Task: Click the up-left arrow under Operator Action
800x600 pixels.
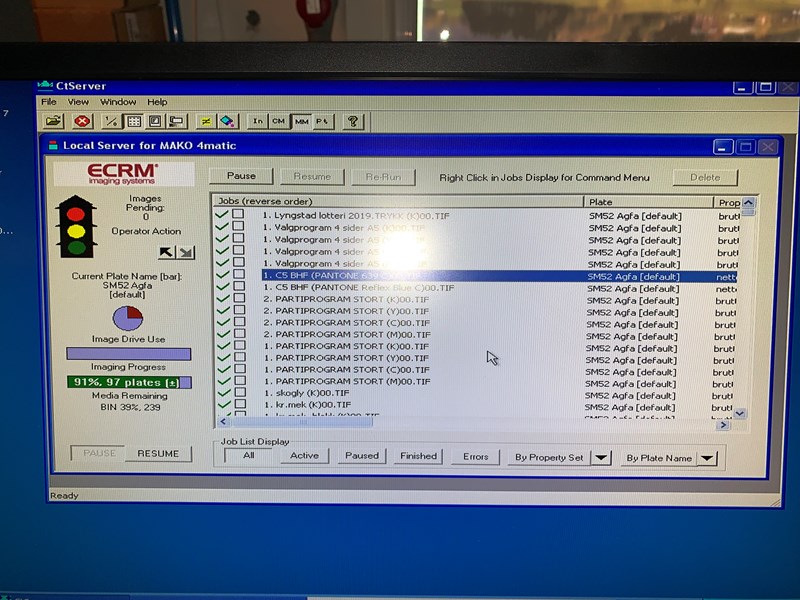Action: point(166,253)
